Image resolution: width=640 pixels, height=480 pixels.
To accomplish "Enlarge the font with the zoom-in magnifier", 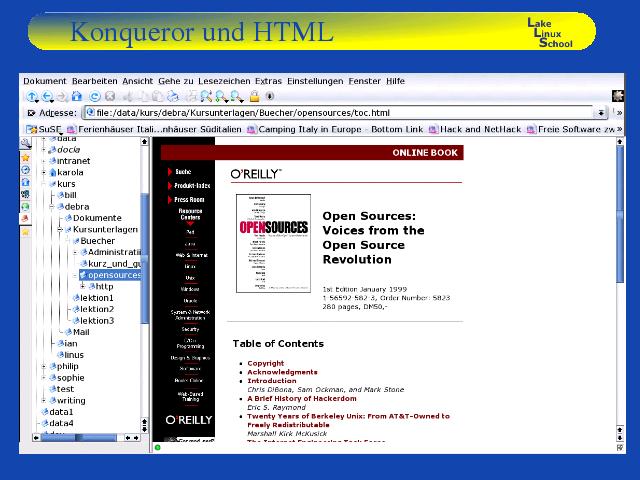I will click(x=221, y=96).
